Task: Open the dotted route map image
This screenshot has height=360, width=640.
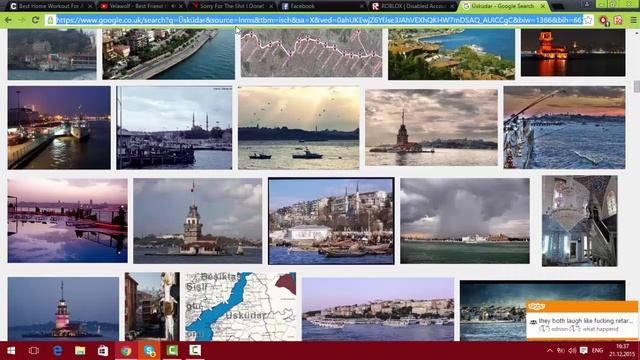Action: [311, 53]
